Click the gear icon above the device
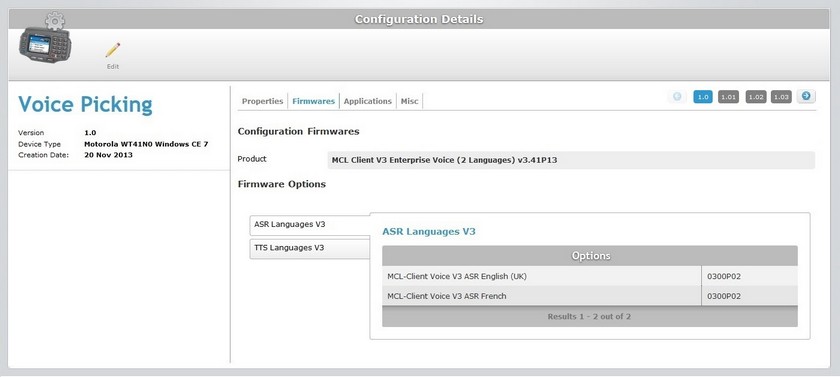 (x=55, y=21)
